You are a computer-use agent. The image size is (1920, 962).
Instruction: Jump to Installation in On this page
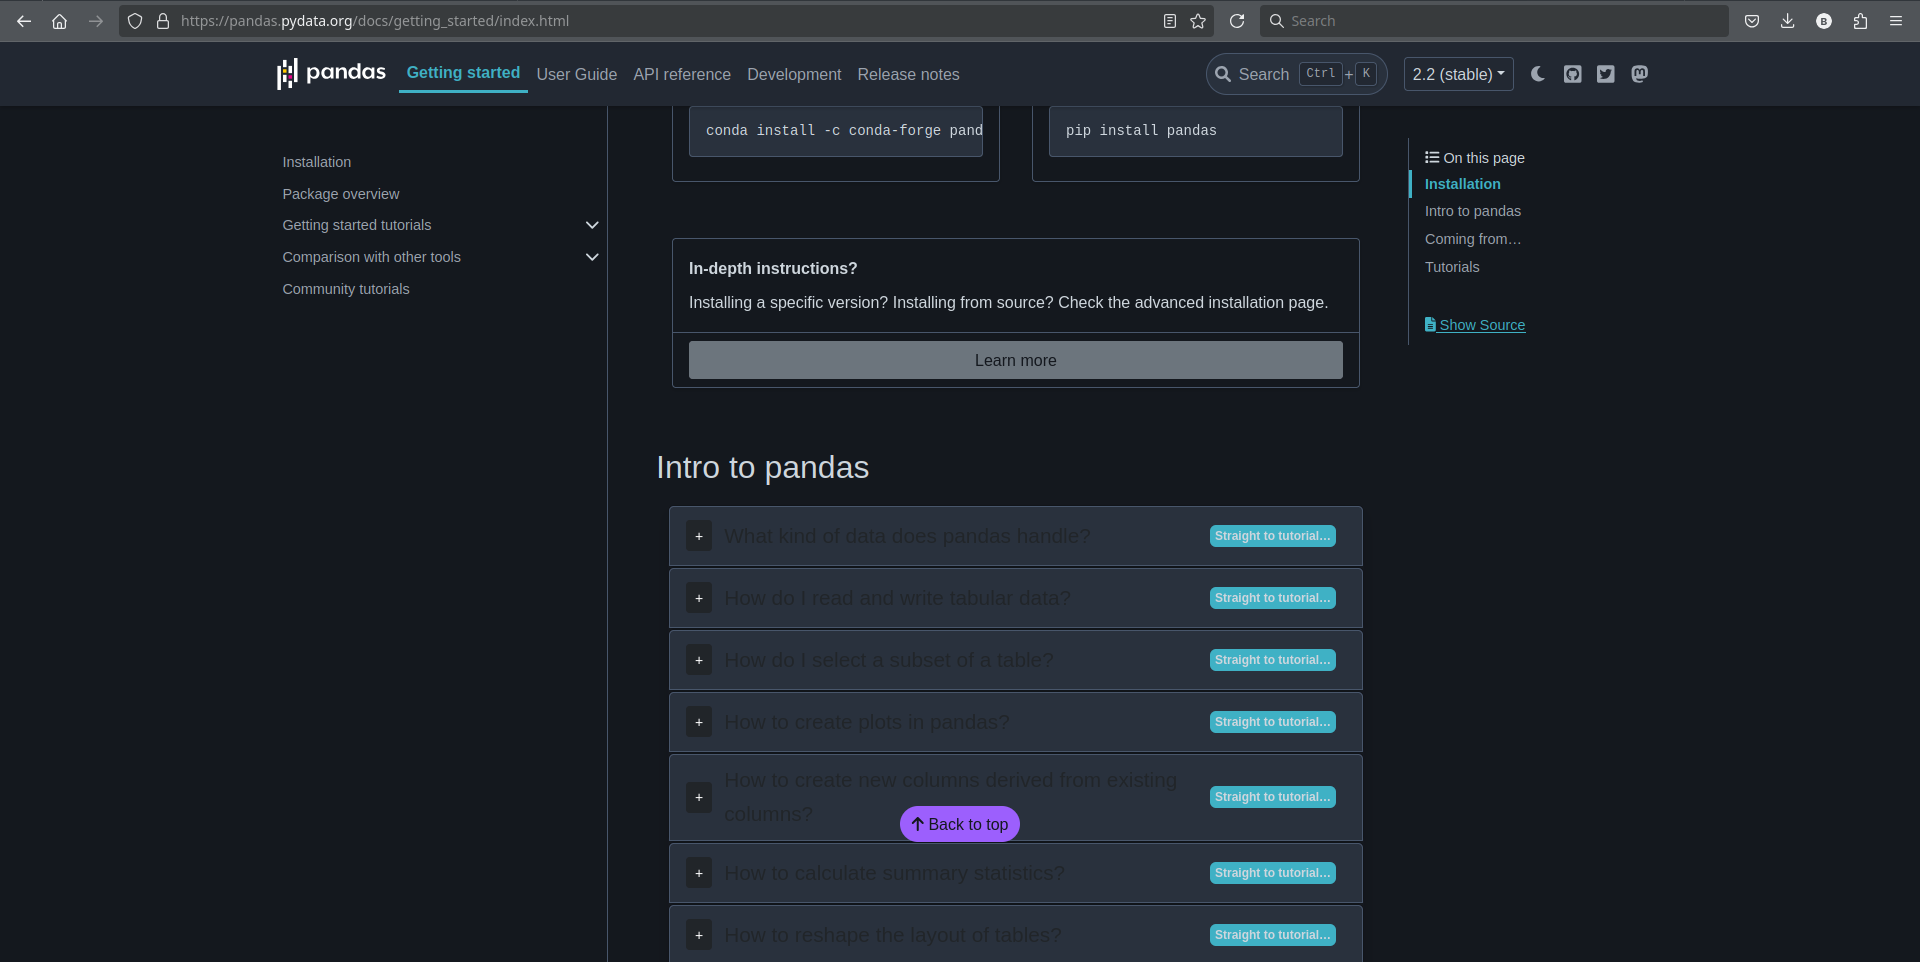(1463, 184)
